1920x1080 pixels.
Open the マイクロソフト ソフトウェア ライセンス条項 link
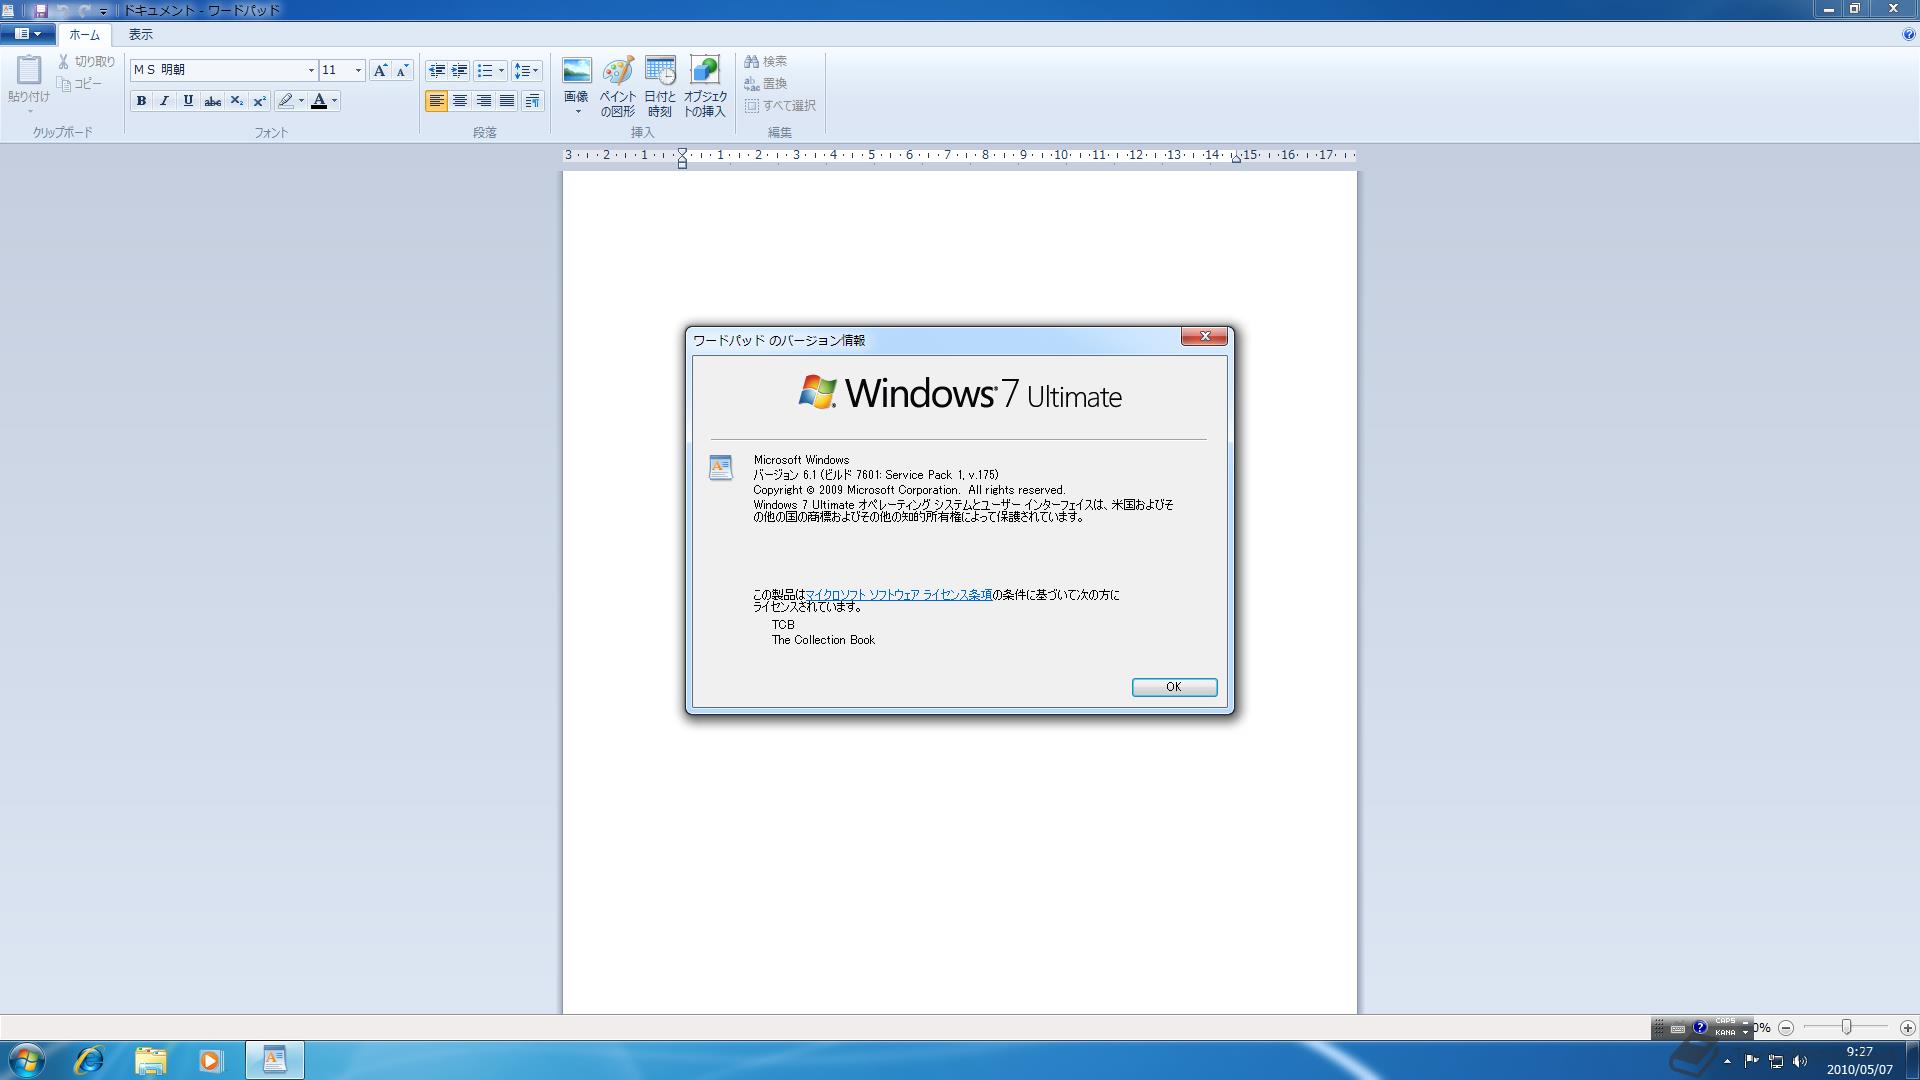(898, 595)
